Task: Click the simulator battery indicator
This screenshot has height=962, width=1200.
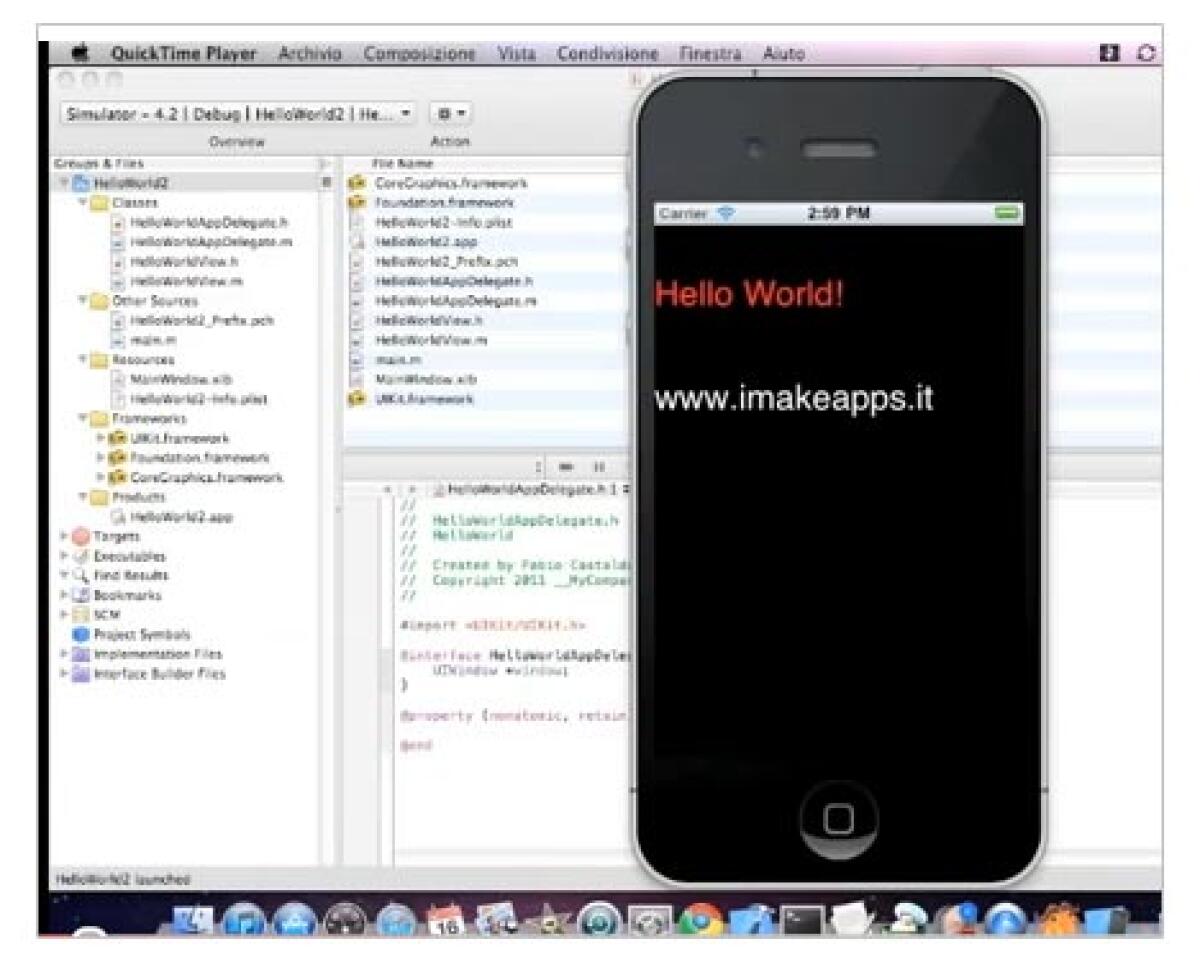Action: coord(1007,213)
